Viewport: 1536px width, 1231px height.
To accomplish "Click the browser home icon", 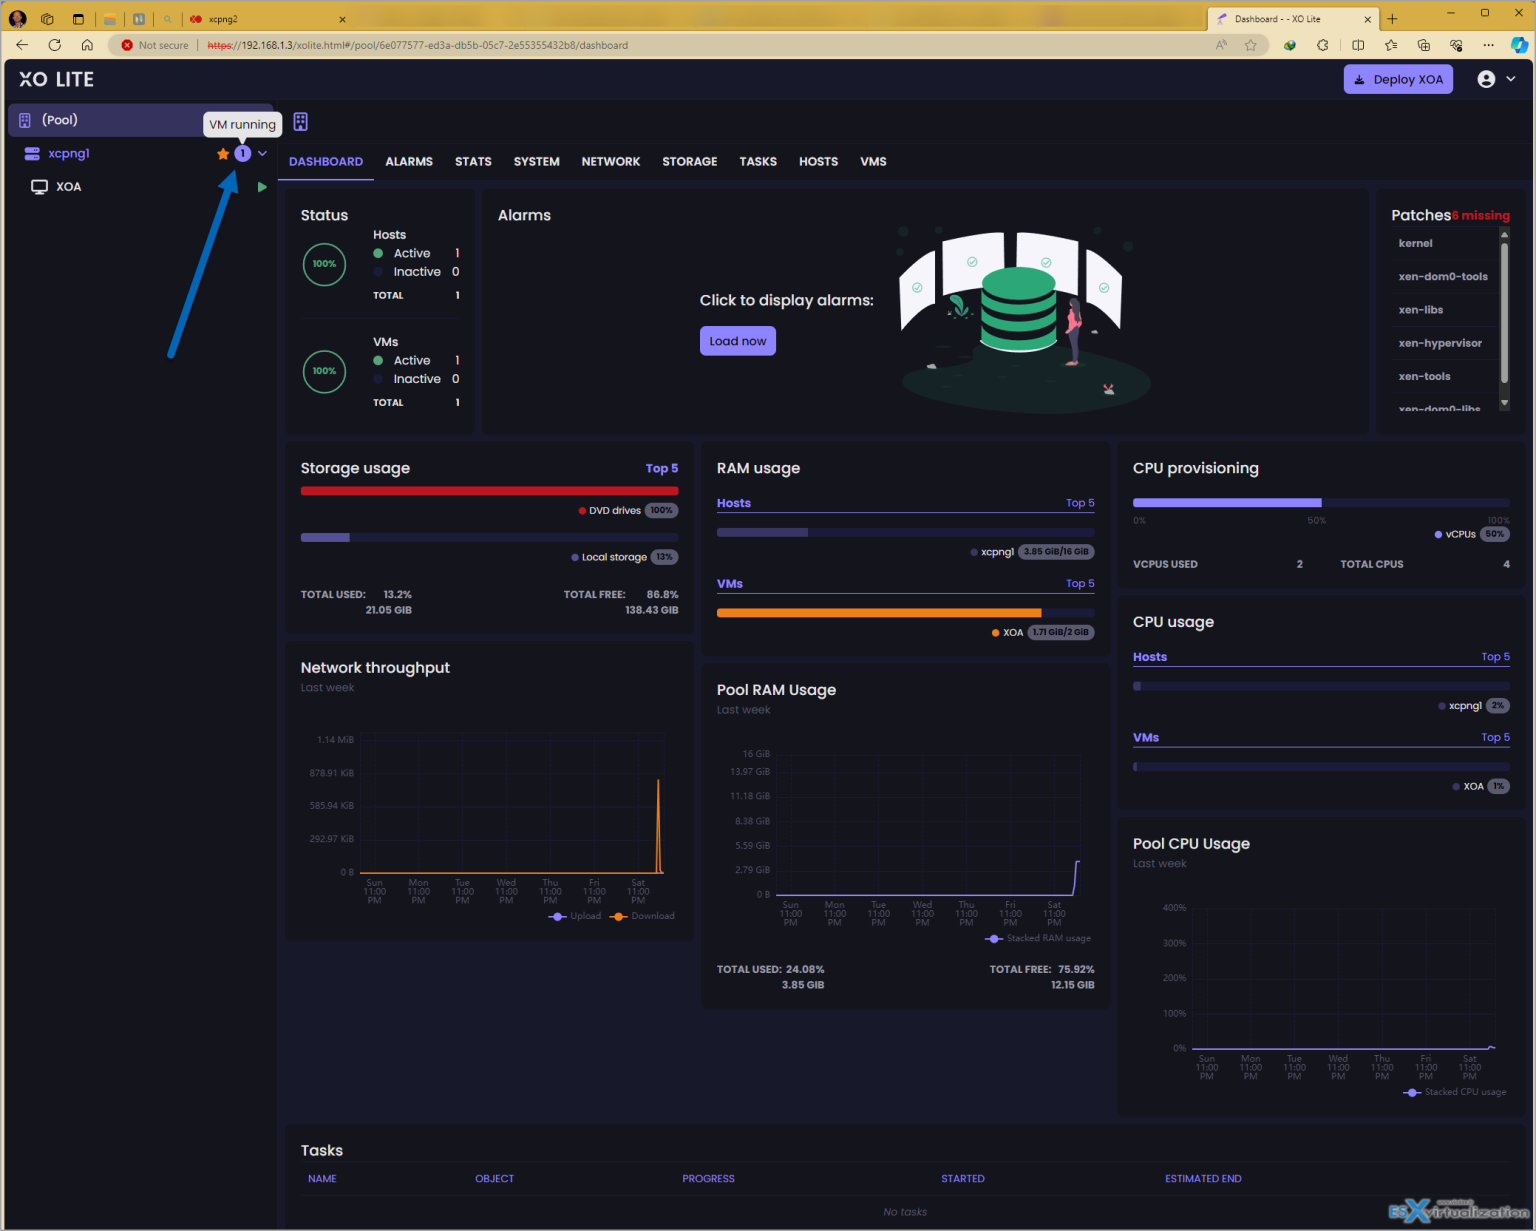I will [x=87, y=45].
